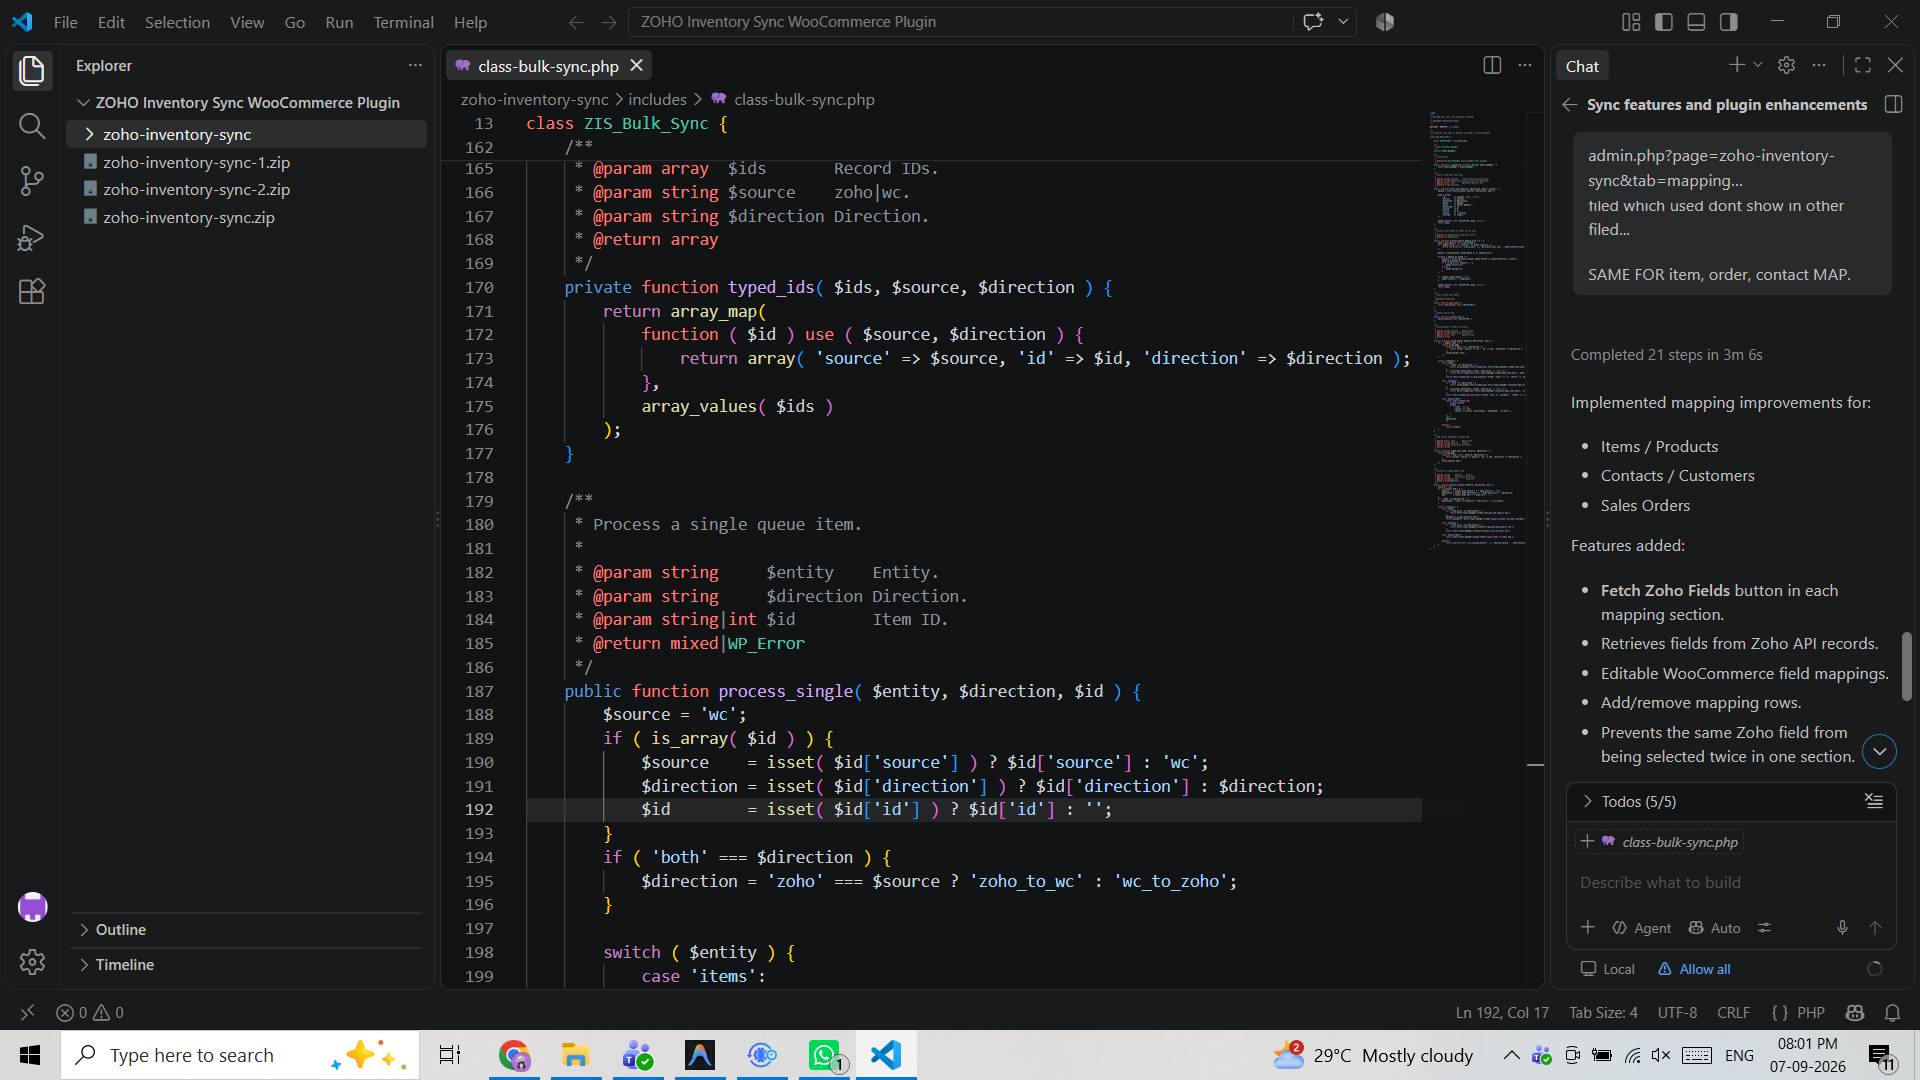
Task: Open the Search view in activity bar
Action: 32,126
